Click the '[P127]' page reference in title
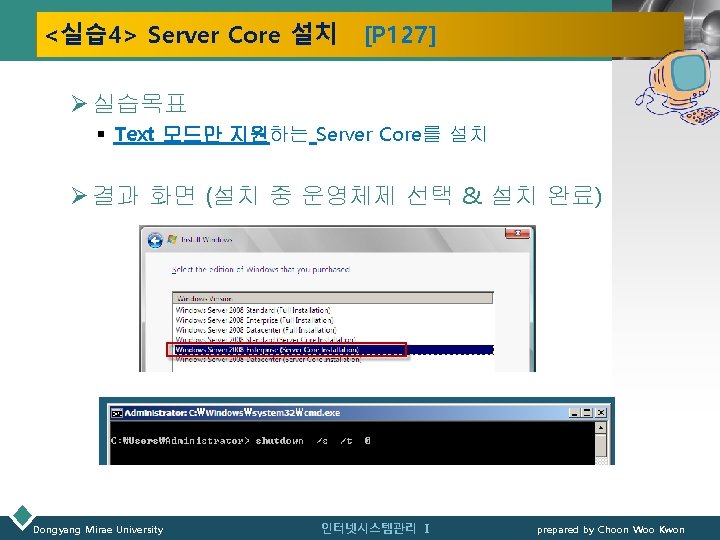 point(400,34)
